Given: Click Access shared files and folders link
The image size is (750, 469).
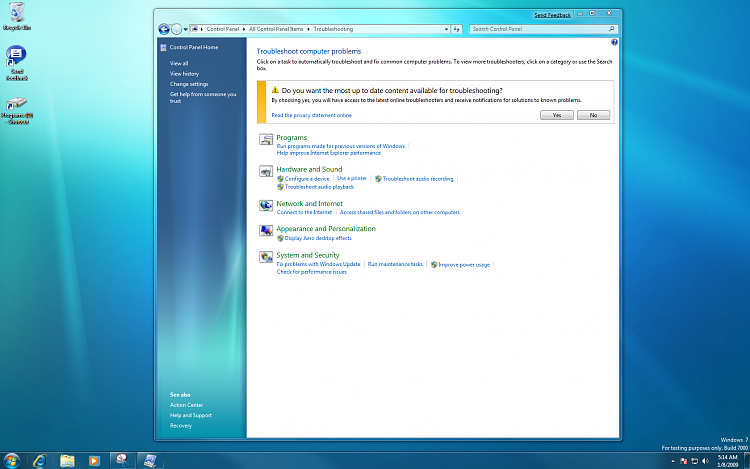Looking at the screenshot, I should (x=399, y=212).
